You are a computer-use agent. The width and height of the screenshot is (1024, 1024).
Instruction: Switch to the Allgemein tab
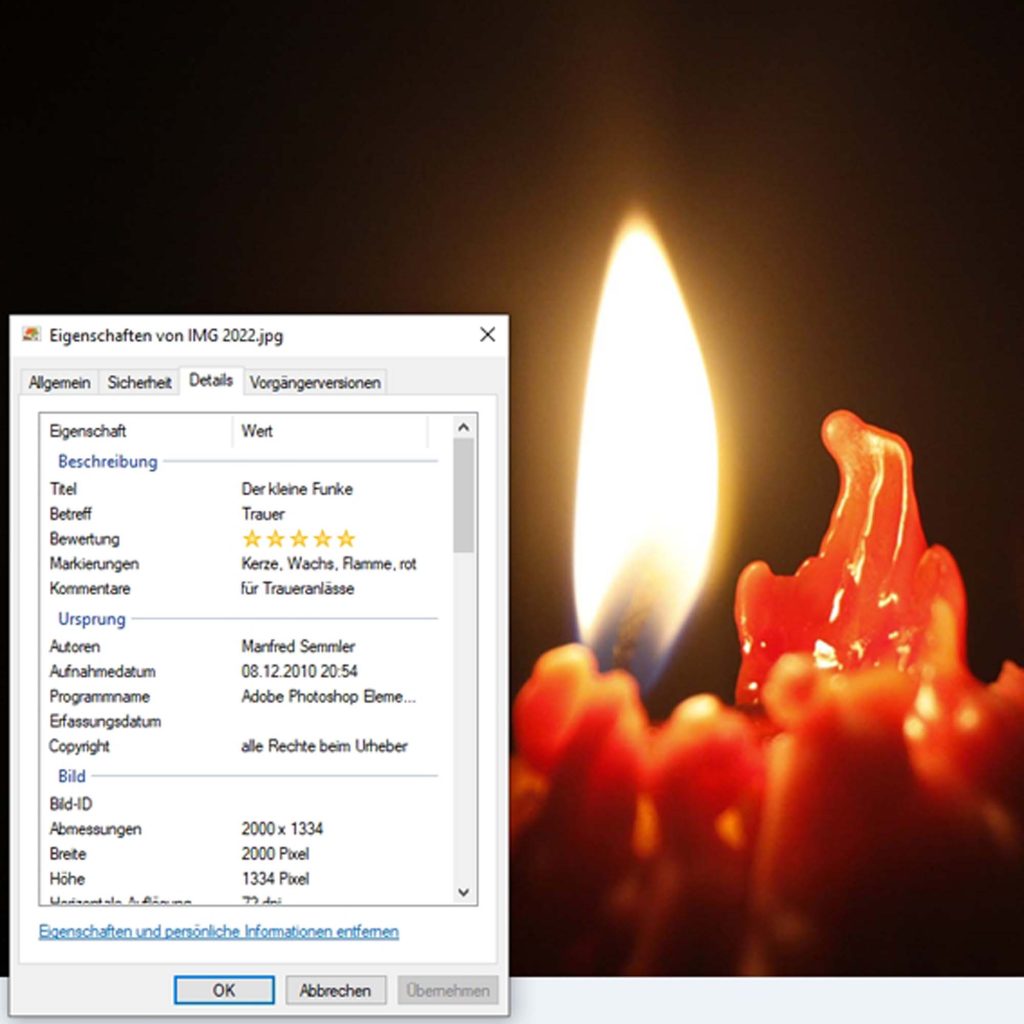(x=59, y=382)
